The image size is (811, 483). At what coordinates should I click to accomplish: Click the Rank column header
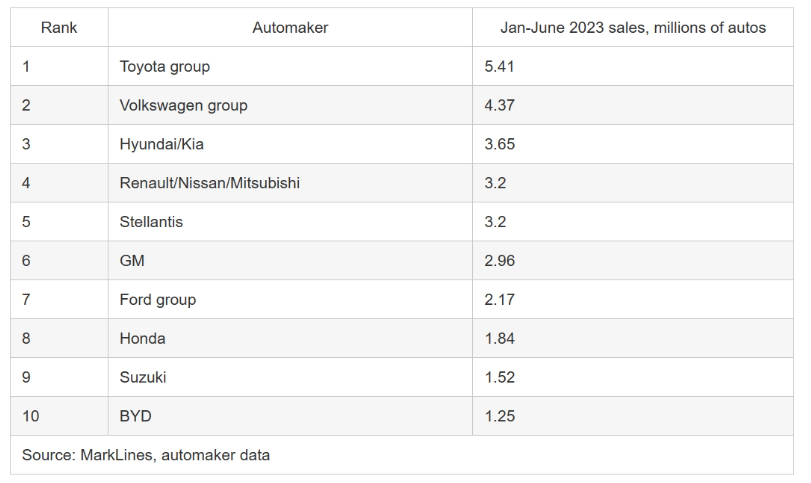click(59, 27)
